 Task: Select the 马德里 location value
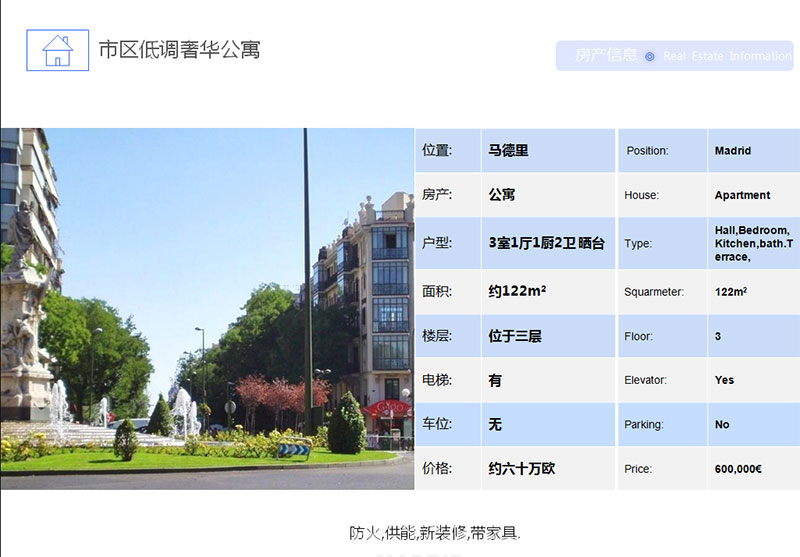(509, 151)
